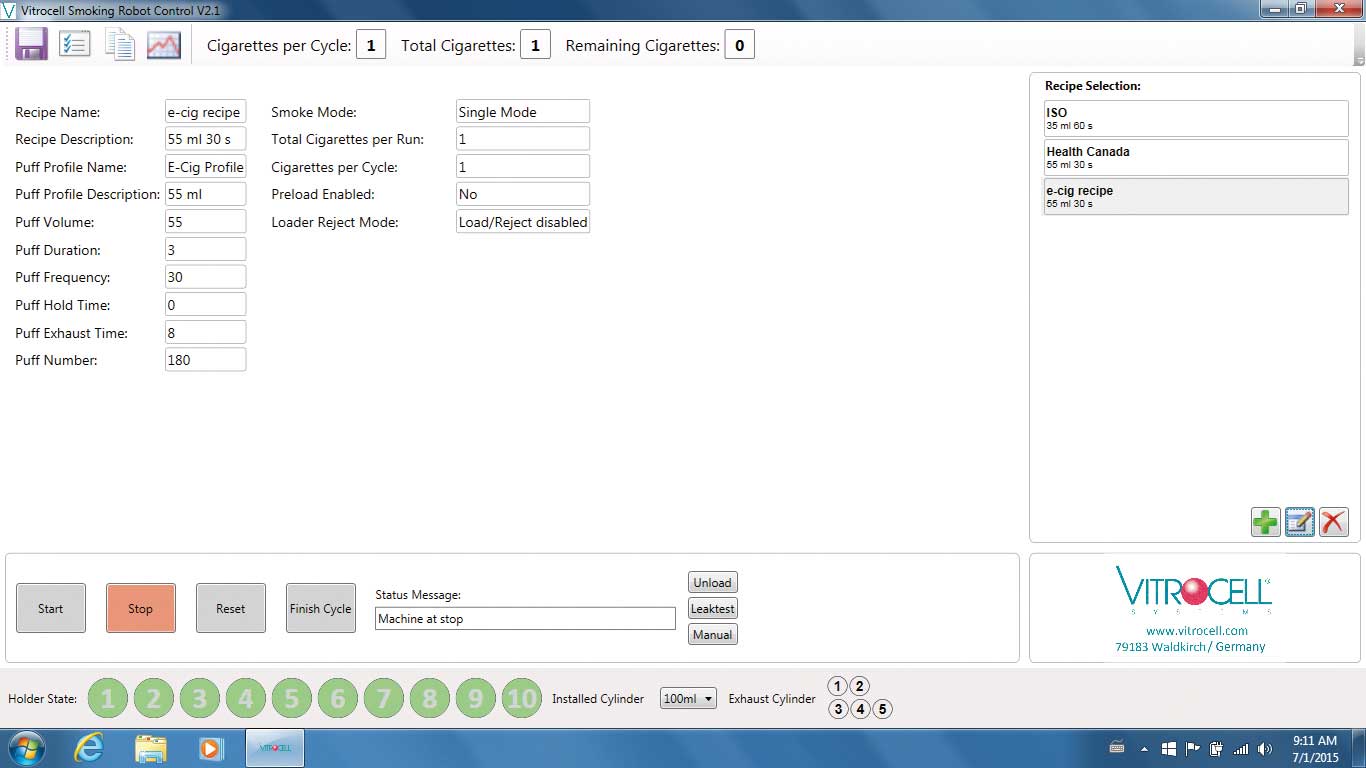Toggle holder state number 10 indicator
This screenshot has height=768, width=1366.
coord(522,699)
